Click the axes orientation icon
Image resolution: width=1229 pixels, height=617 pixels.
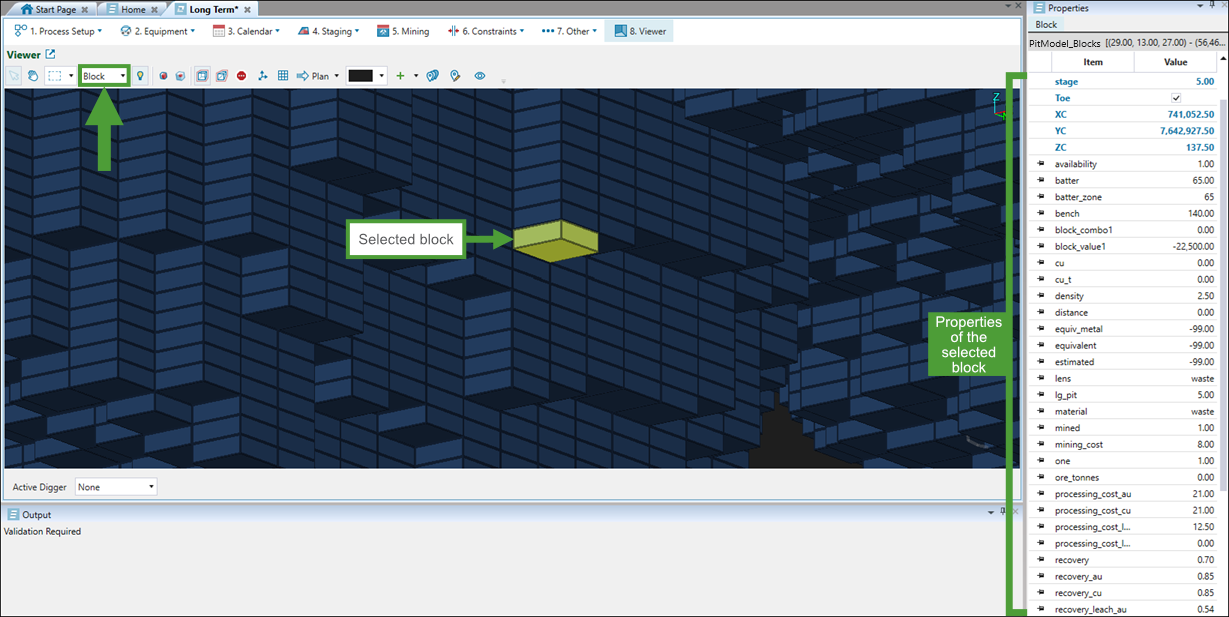pyautogui.click(x=263, y=76)
